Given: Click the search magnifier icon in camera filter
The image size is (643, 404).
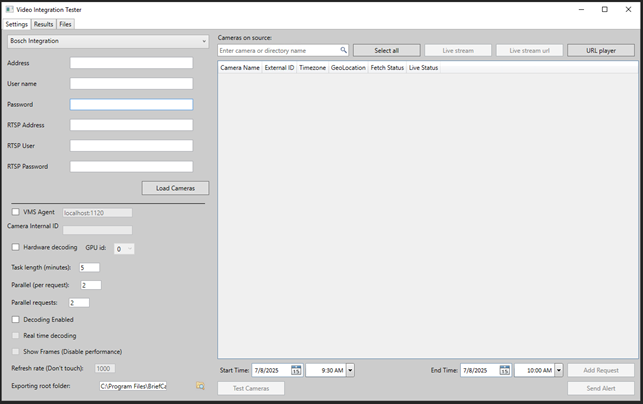Looking at the screenshot, I should coord(343,50).
